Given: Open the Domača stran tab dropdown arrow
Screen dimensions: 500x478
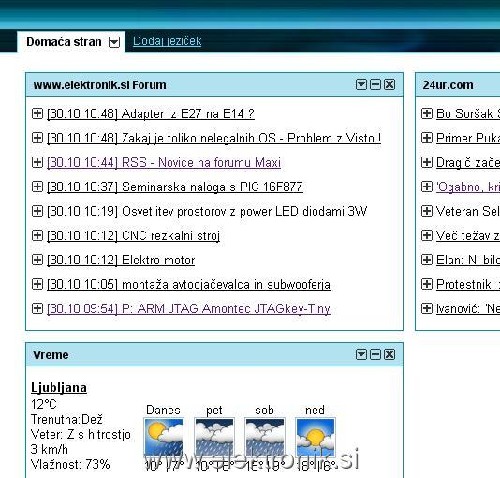Looking at the screenshot, I should click(114, 42).
